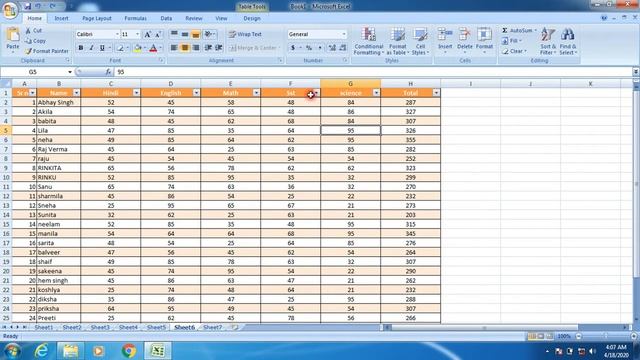Click the AutoSum sigma icon
Image resolution: width=640 pixels, height=360 pixels.
[x=505, y=31]
